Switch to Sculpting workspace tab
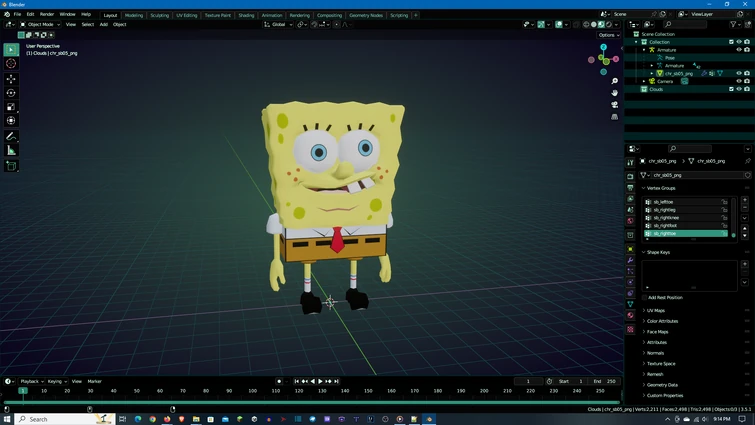This screenshot has height=425, width=755. coord(159,15)
